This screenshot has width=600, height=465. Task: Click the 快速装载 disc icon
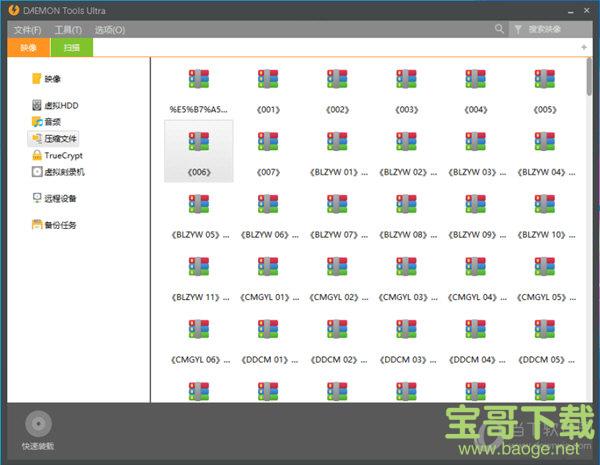pos(38,424)
